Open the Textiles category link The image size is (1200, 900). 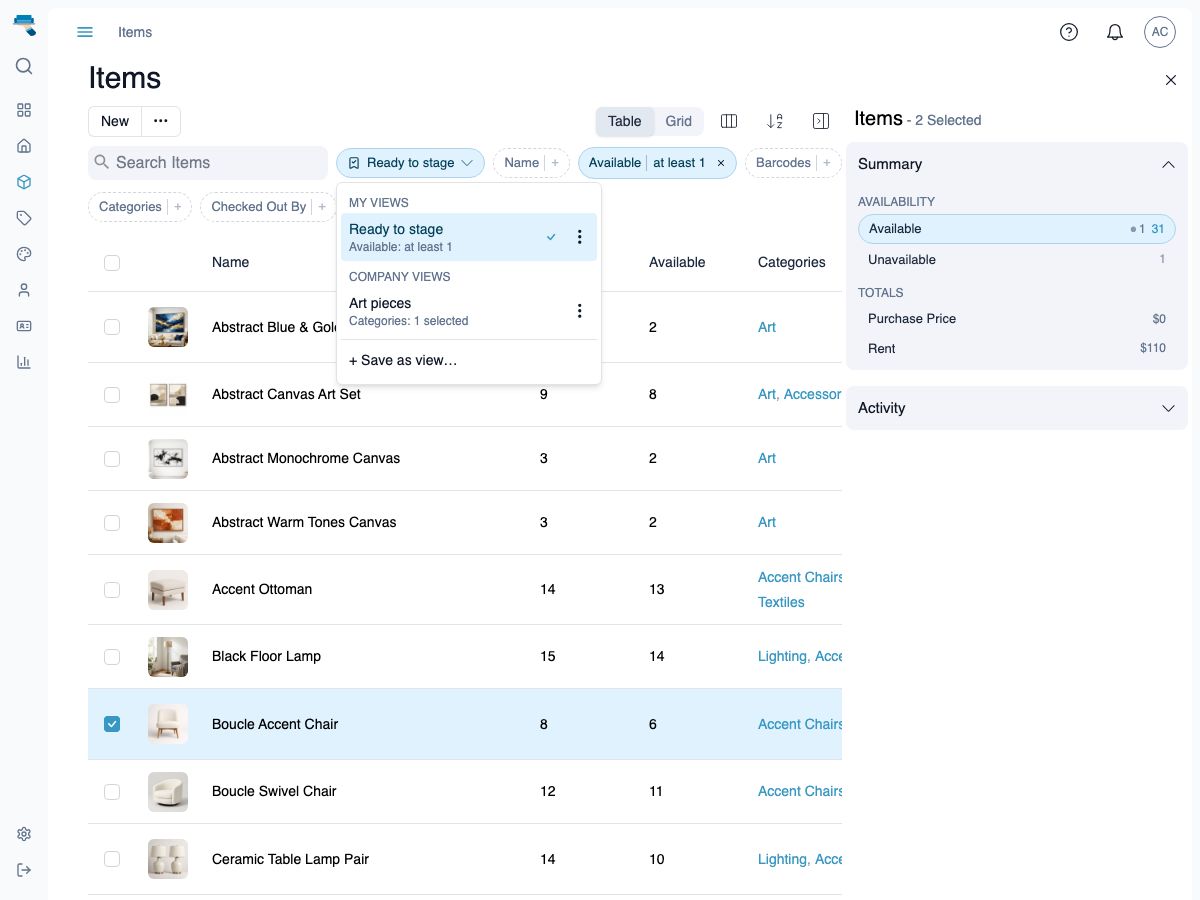click(x=781, y=602)
